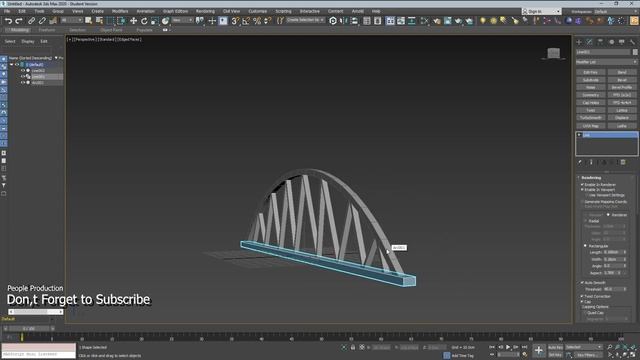The width and height of the screenshot is (640, 360).
Task: Click the Auto Key button
Action: point(555,347)
